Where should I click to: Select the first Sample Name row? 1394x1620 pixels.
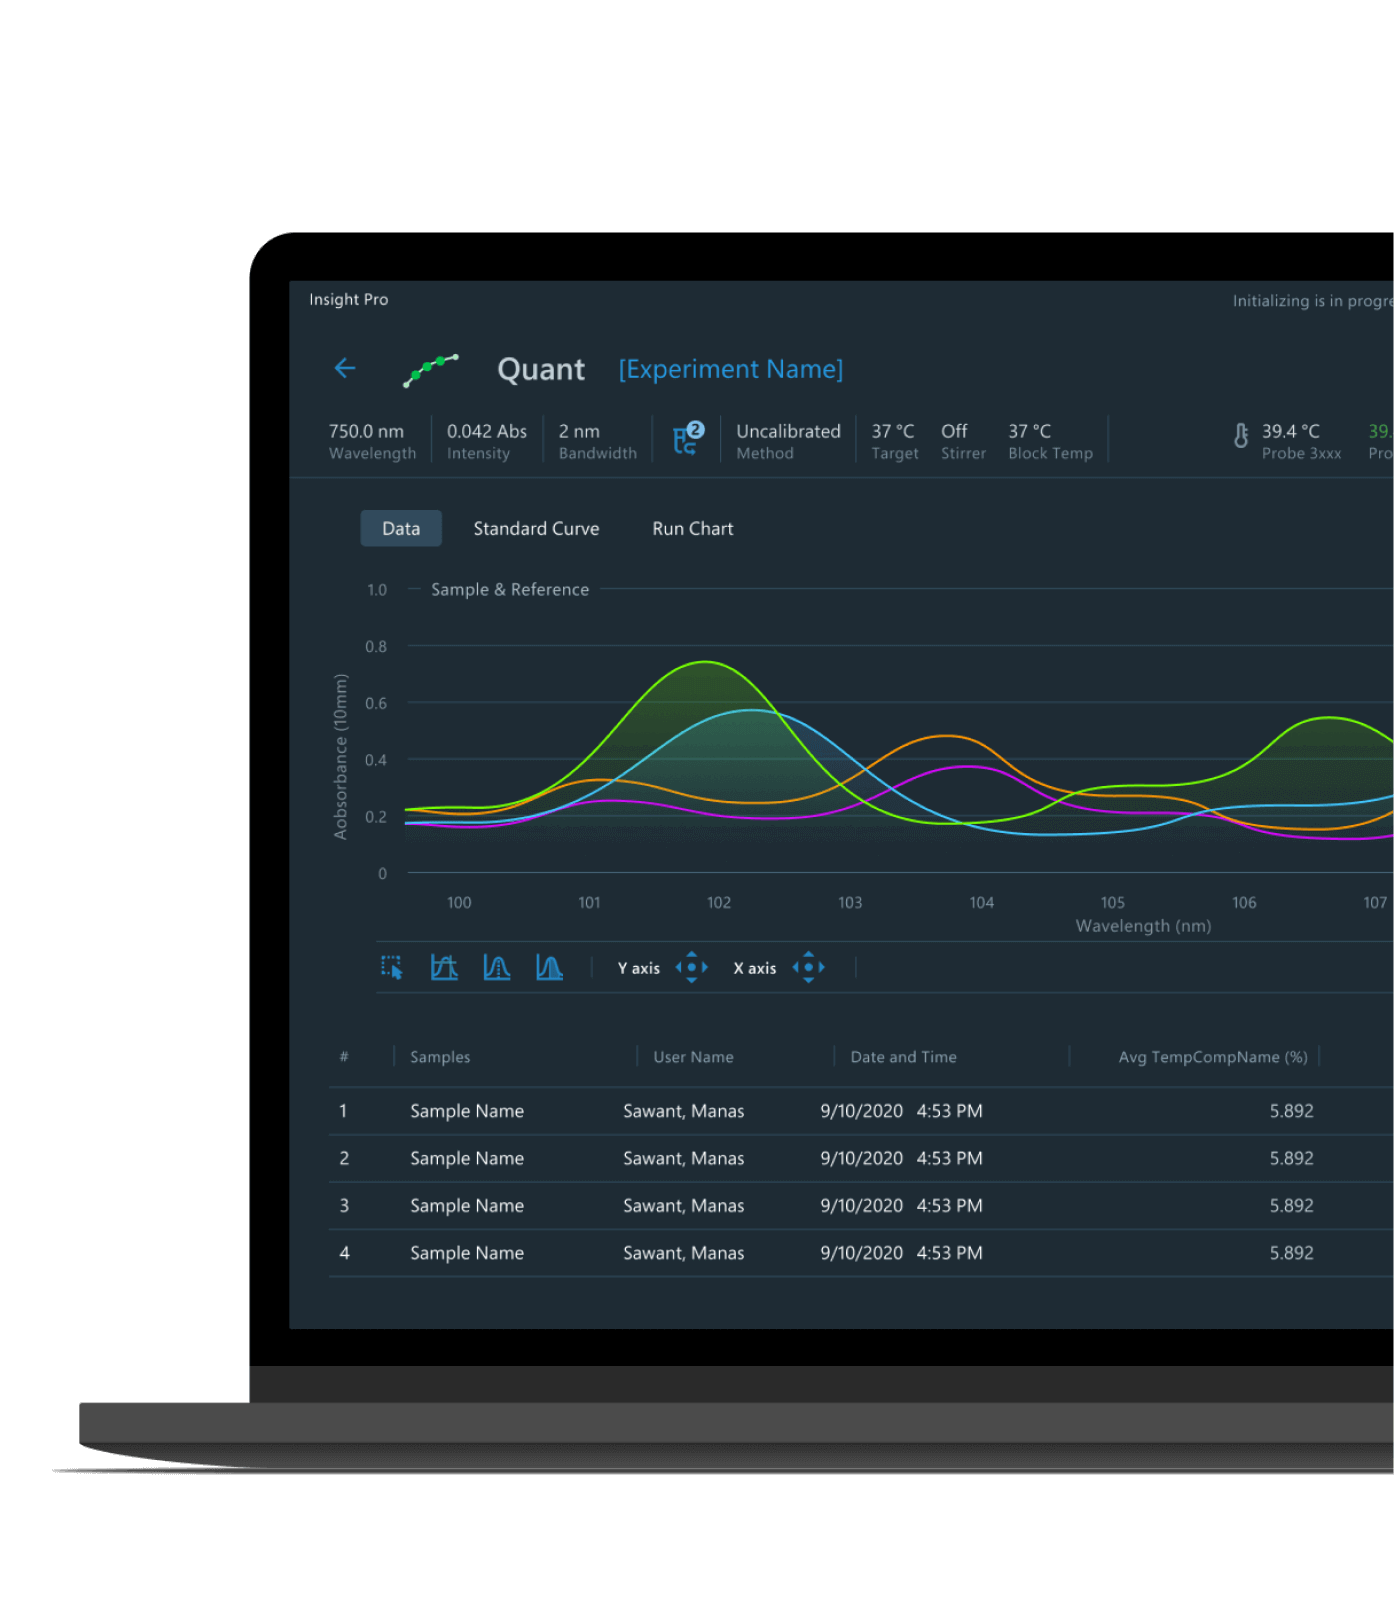pos(467,1111)
